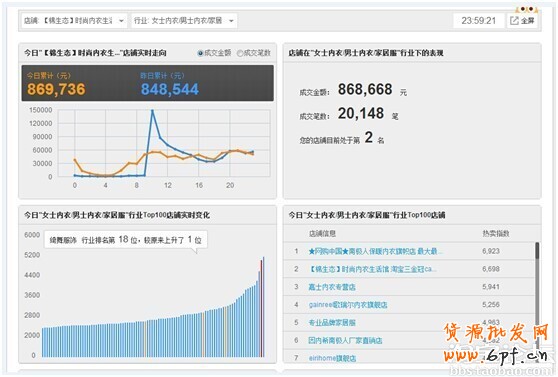The width and height of the screenshot is (558, 377).
Task: Click the orange 今日累计 869,736 total
Action: [56, 89]
